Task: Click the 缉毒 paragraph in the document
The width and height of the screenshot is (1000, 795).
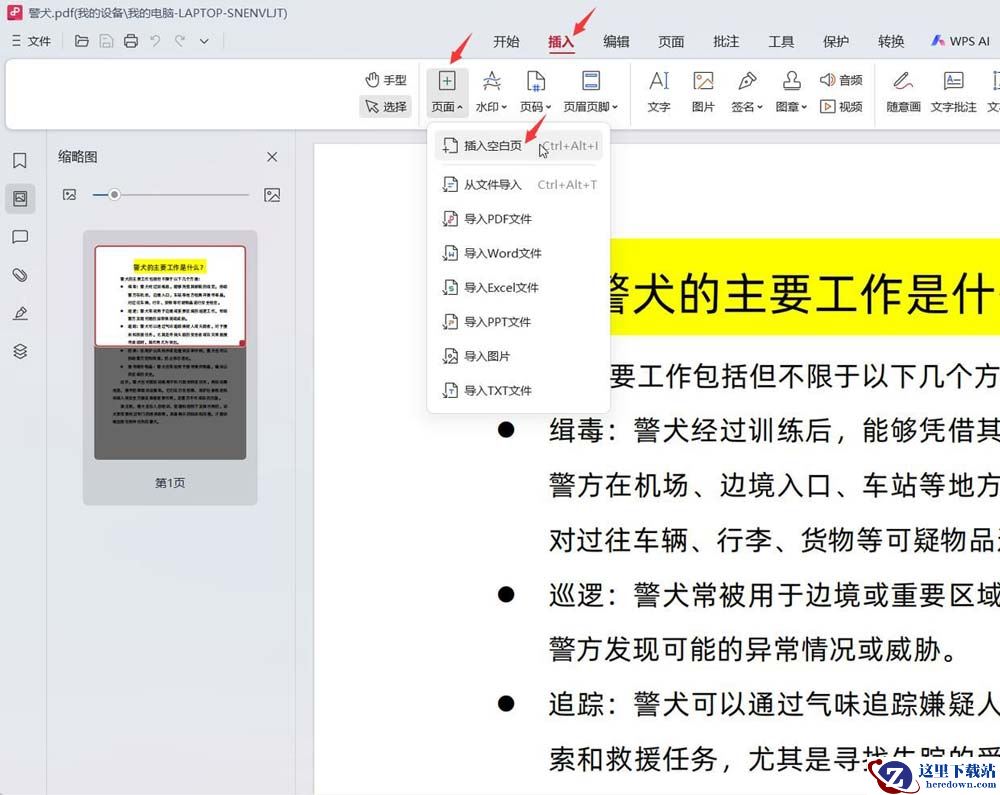Action: click(x=774, y=485)
